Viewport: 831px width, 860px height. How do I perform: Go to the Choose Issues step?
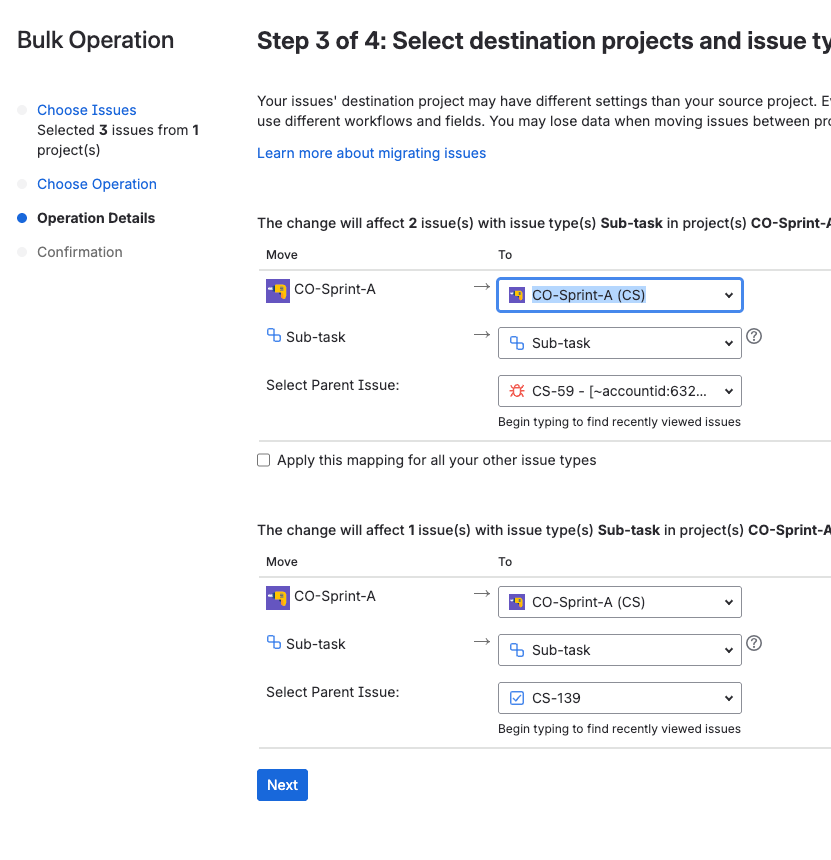click(87, 110)
